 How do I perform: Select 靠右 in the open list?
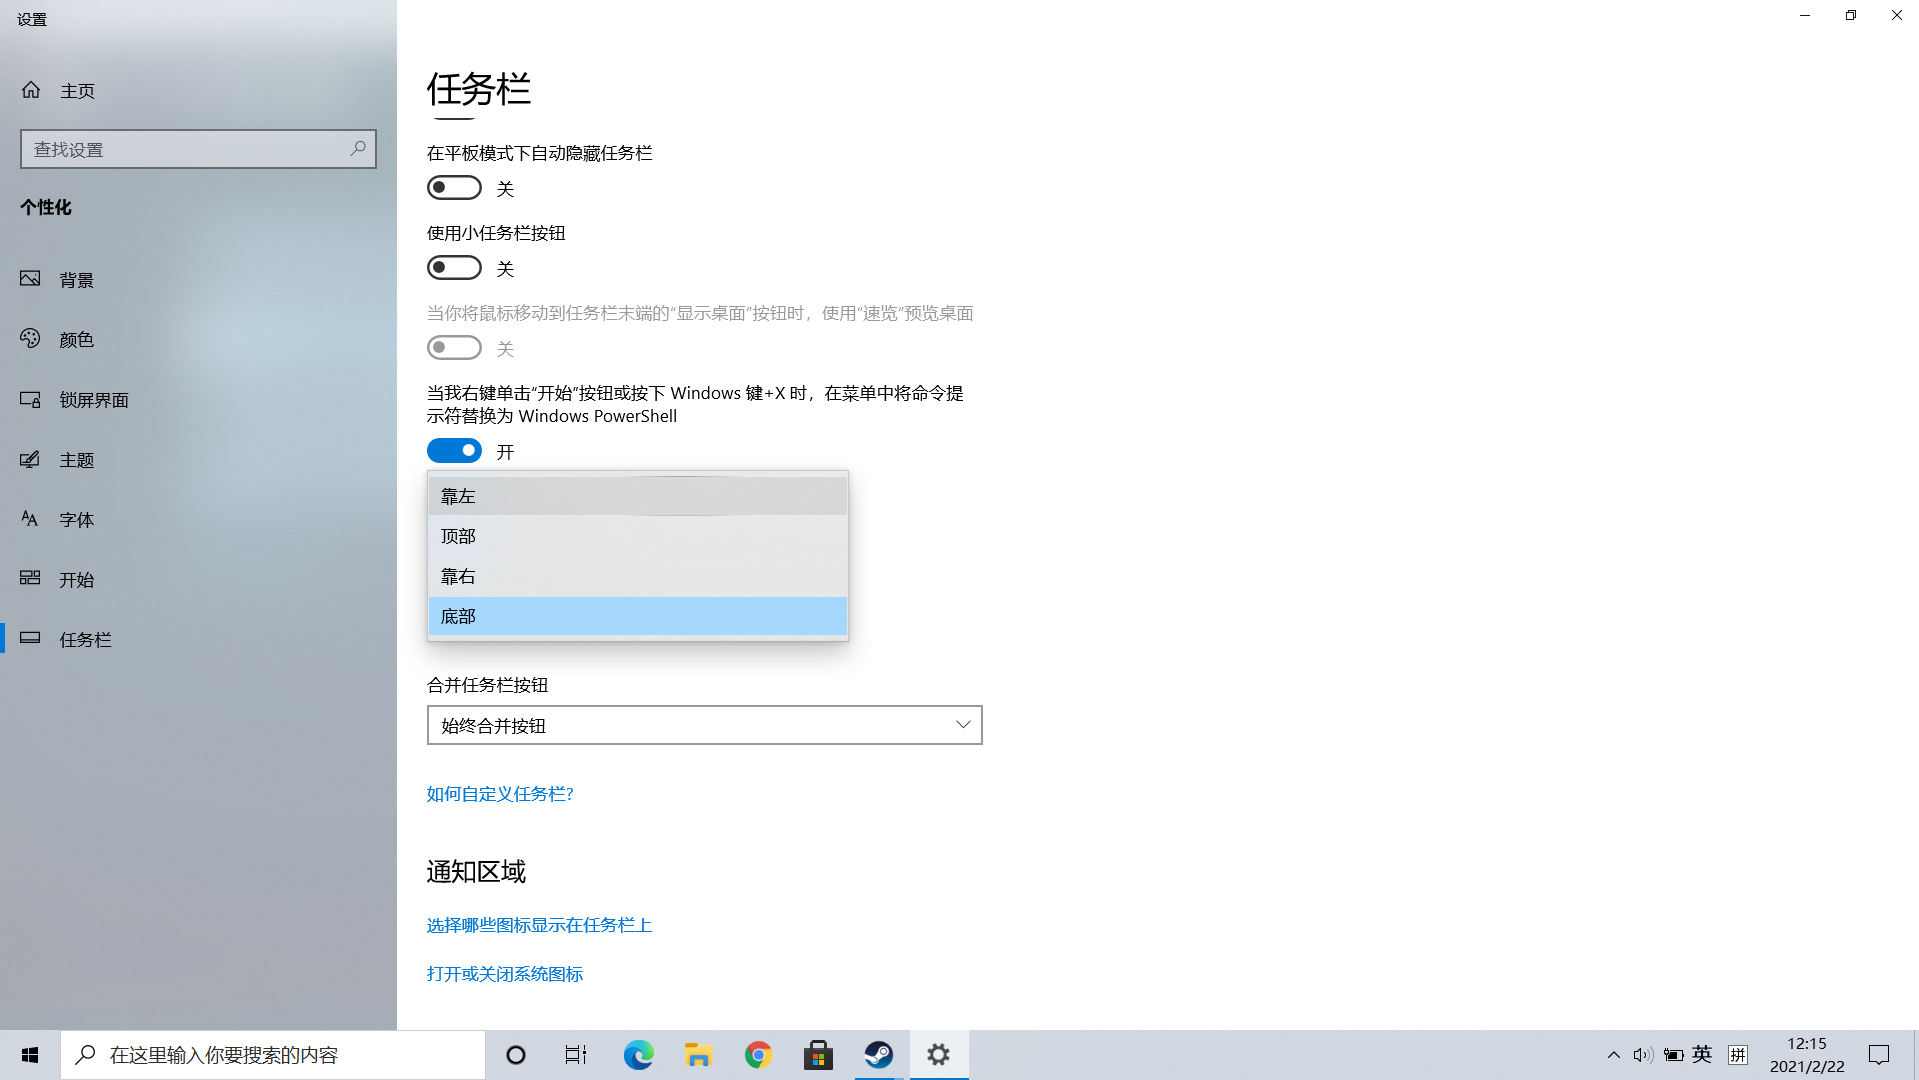click(637, 576)
